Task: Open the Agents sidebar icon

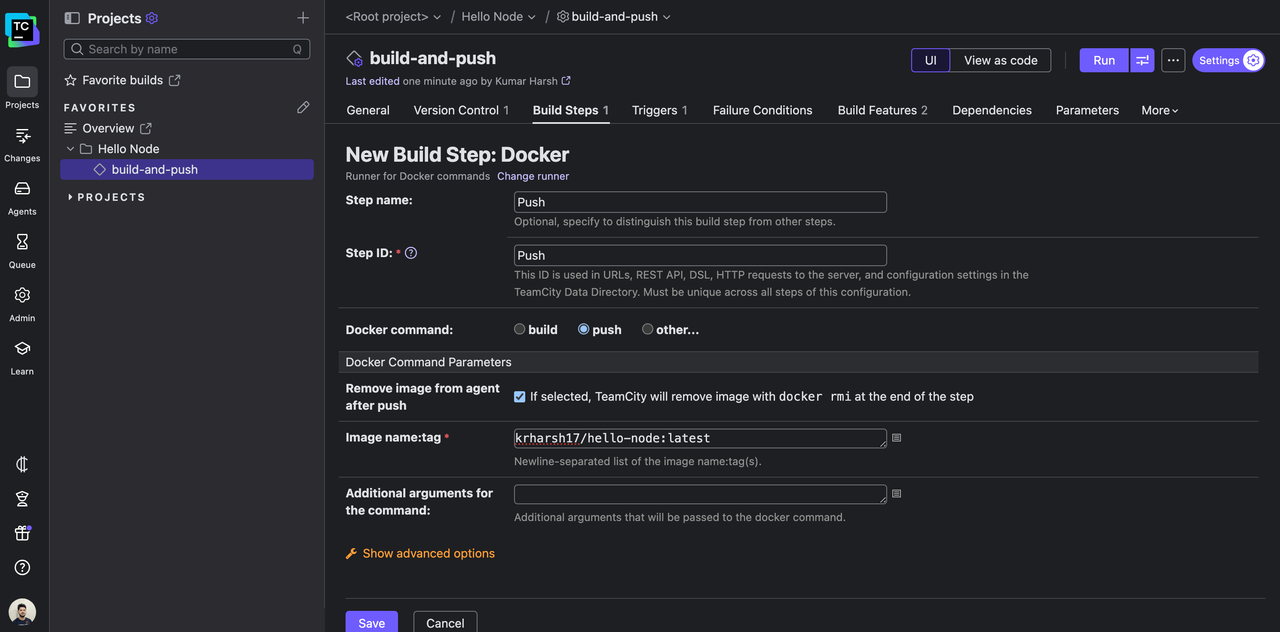Action: coord(22,197)
